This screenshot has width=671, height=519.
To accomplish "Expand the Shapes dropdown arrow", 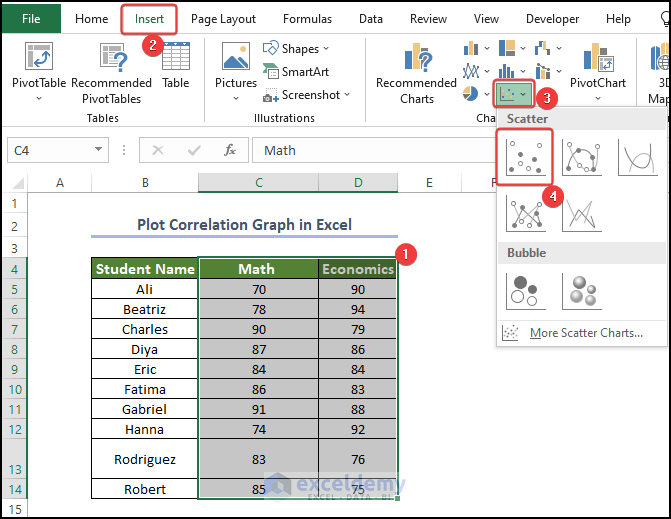I will coord(327,48).
